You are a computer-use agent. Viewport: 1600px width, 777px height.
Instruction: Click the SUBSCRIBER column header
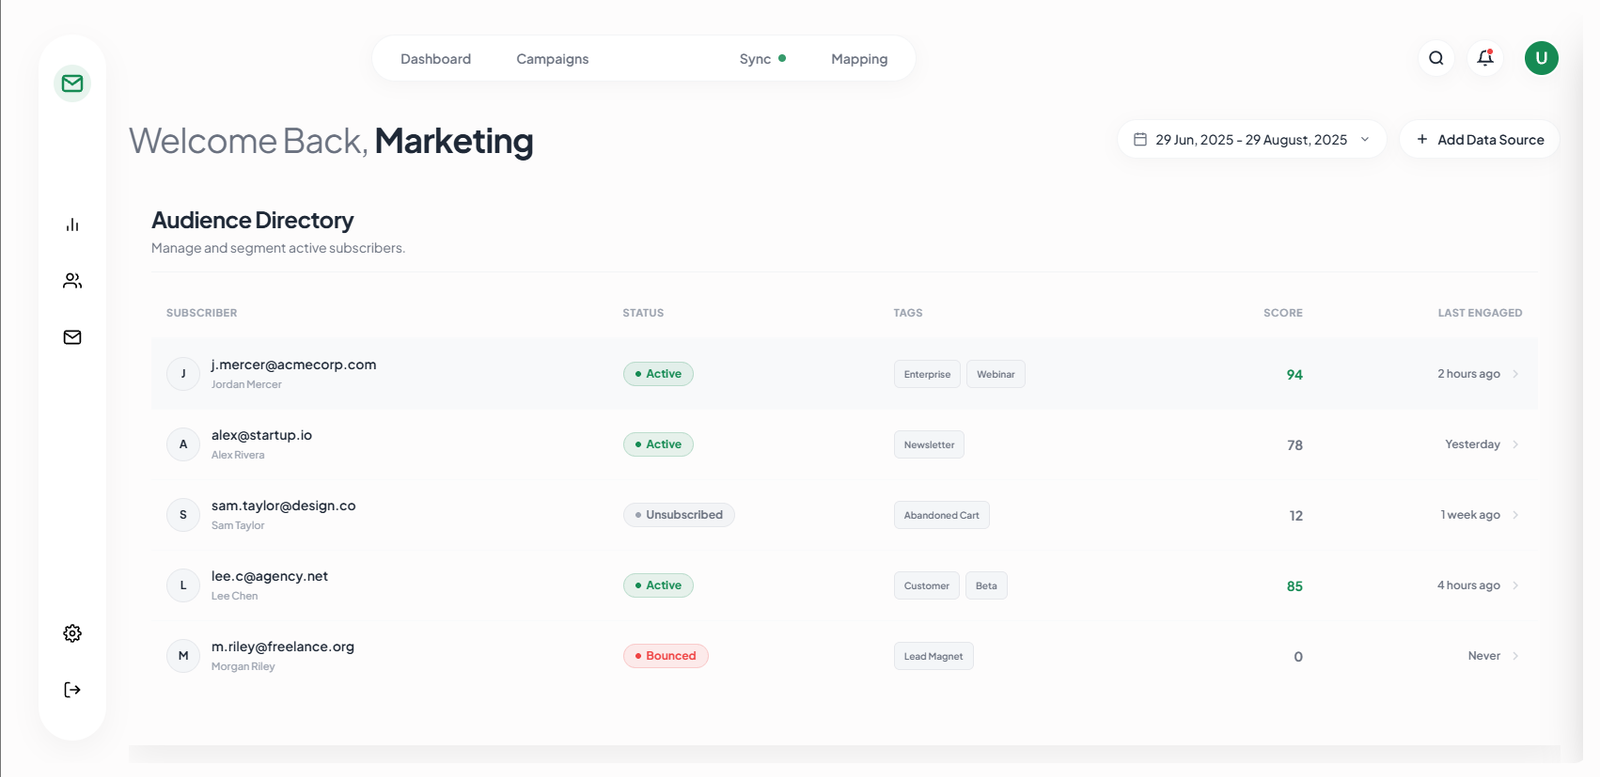[202, 313]
